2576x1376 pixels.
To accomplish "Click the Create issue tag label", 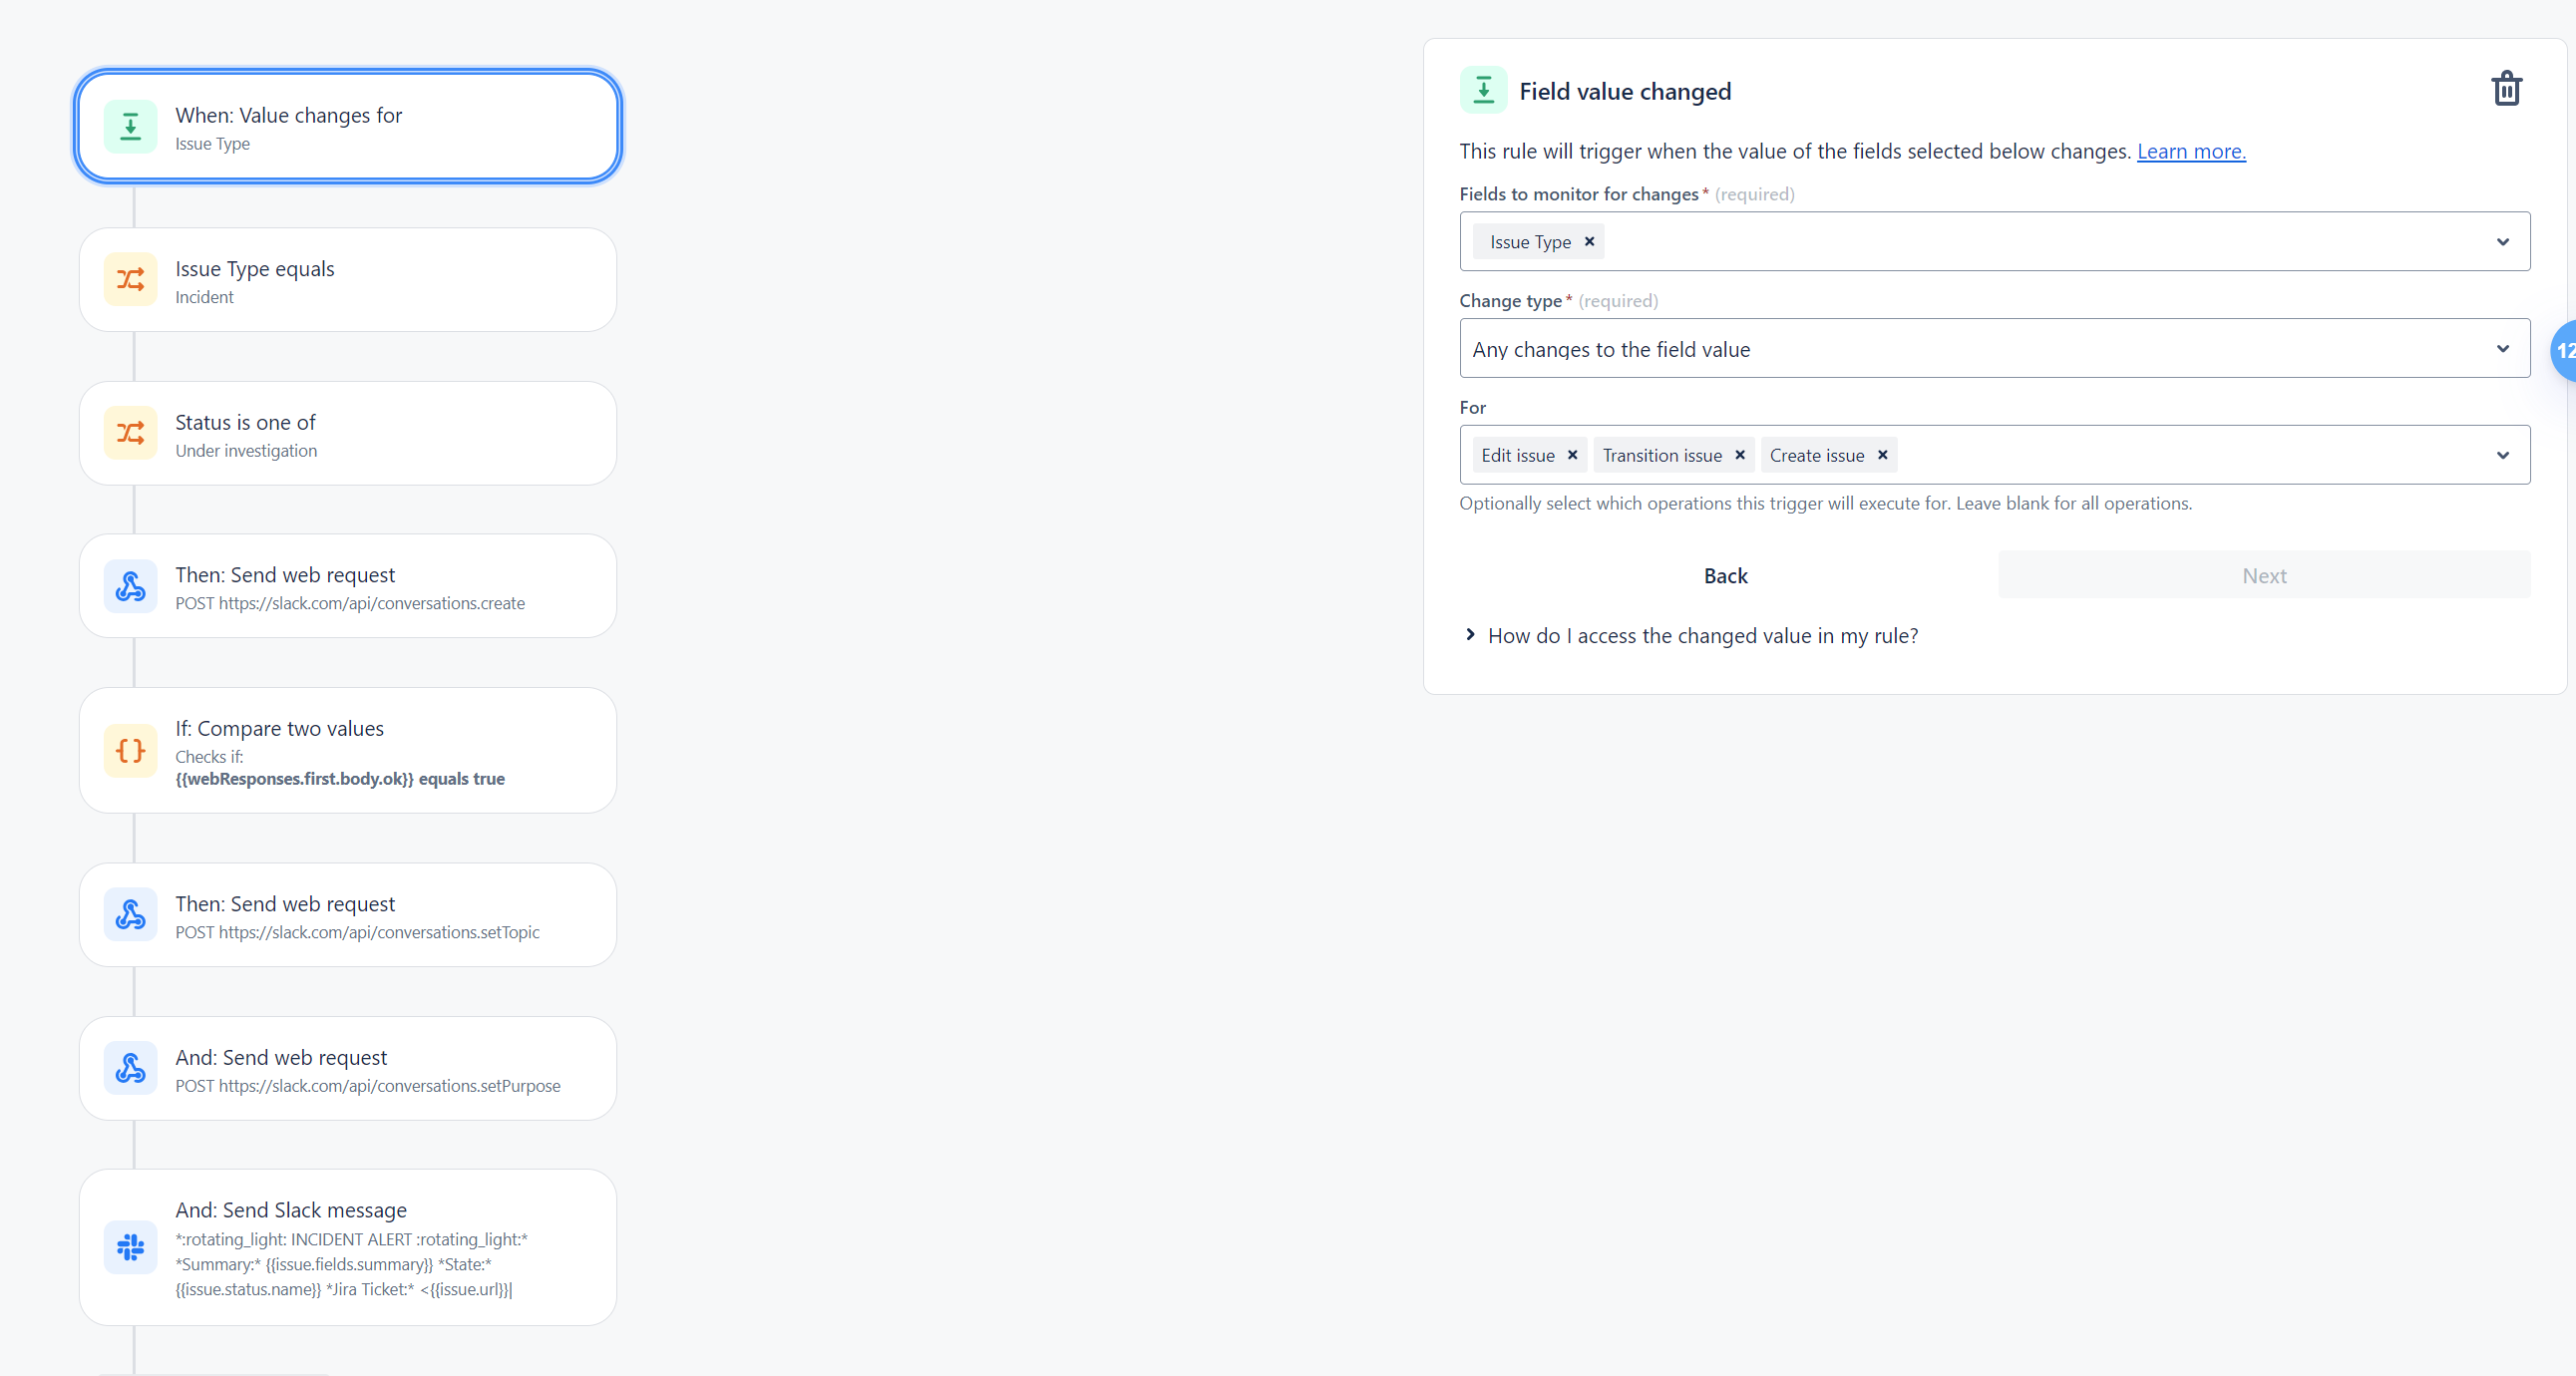I will [1817, 455].
